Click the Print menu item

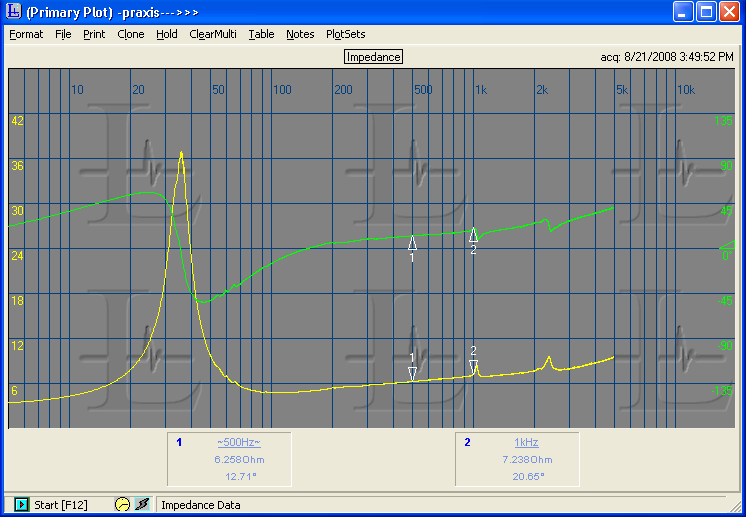pyautogui.click(x=94, y=34)
